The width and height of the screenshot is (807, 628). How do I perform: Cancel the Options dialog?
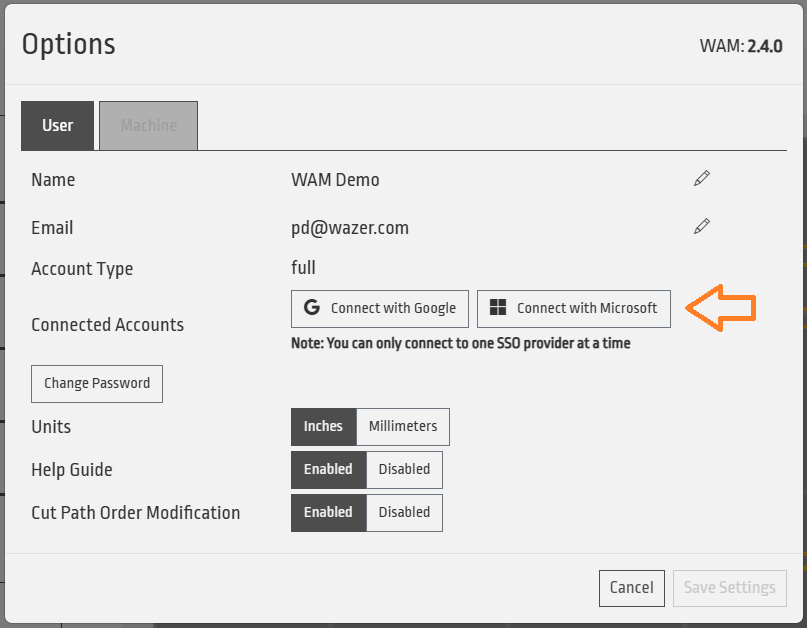pyautogui.click(x=631, y=588)
